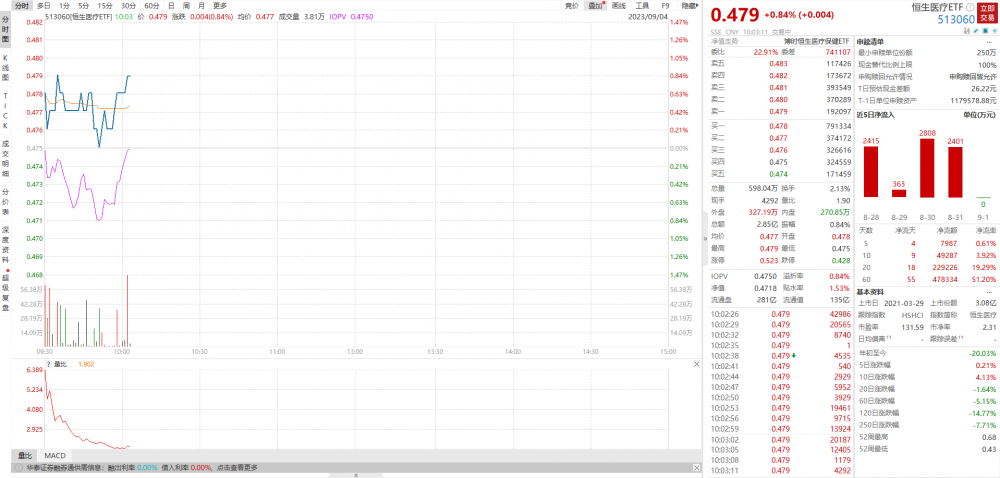This screenshot has height=478, width=1000.
Task: Click 买五 price 0.474 in order book
Action: pyautogui.click(x=779, y=174)
